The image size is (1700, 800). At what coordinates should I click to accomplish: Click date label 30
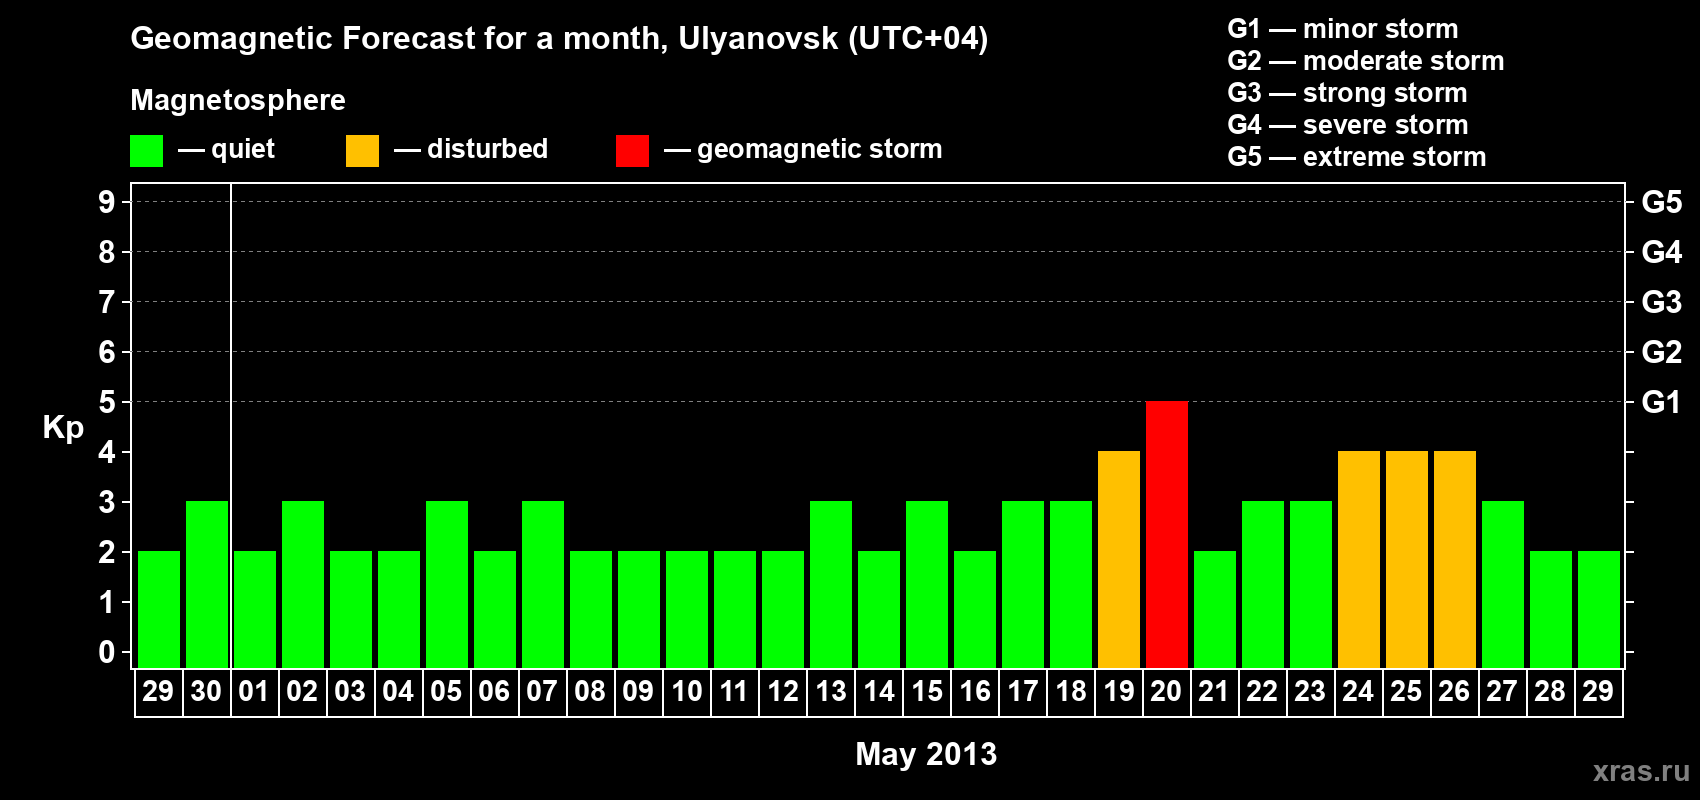pos(206,692)
